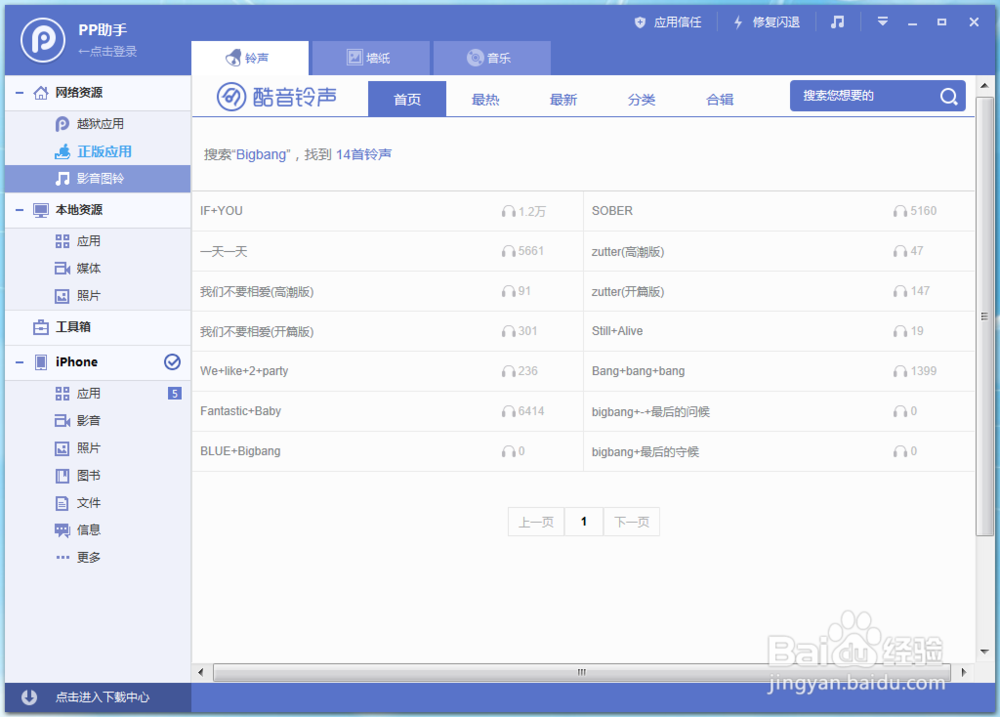Click the horizontal scrollbar right arrow
Viewport: 1000px width, 717px height.
963,672
